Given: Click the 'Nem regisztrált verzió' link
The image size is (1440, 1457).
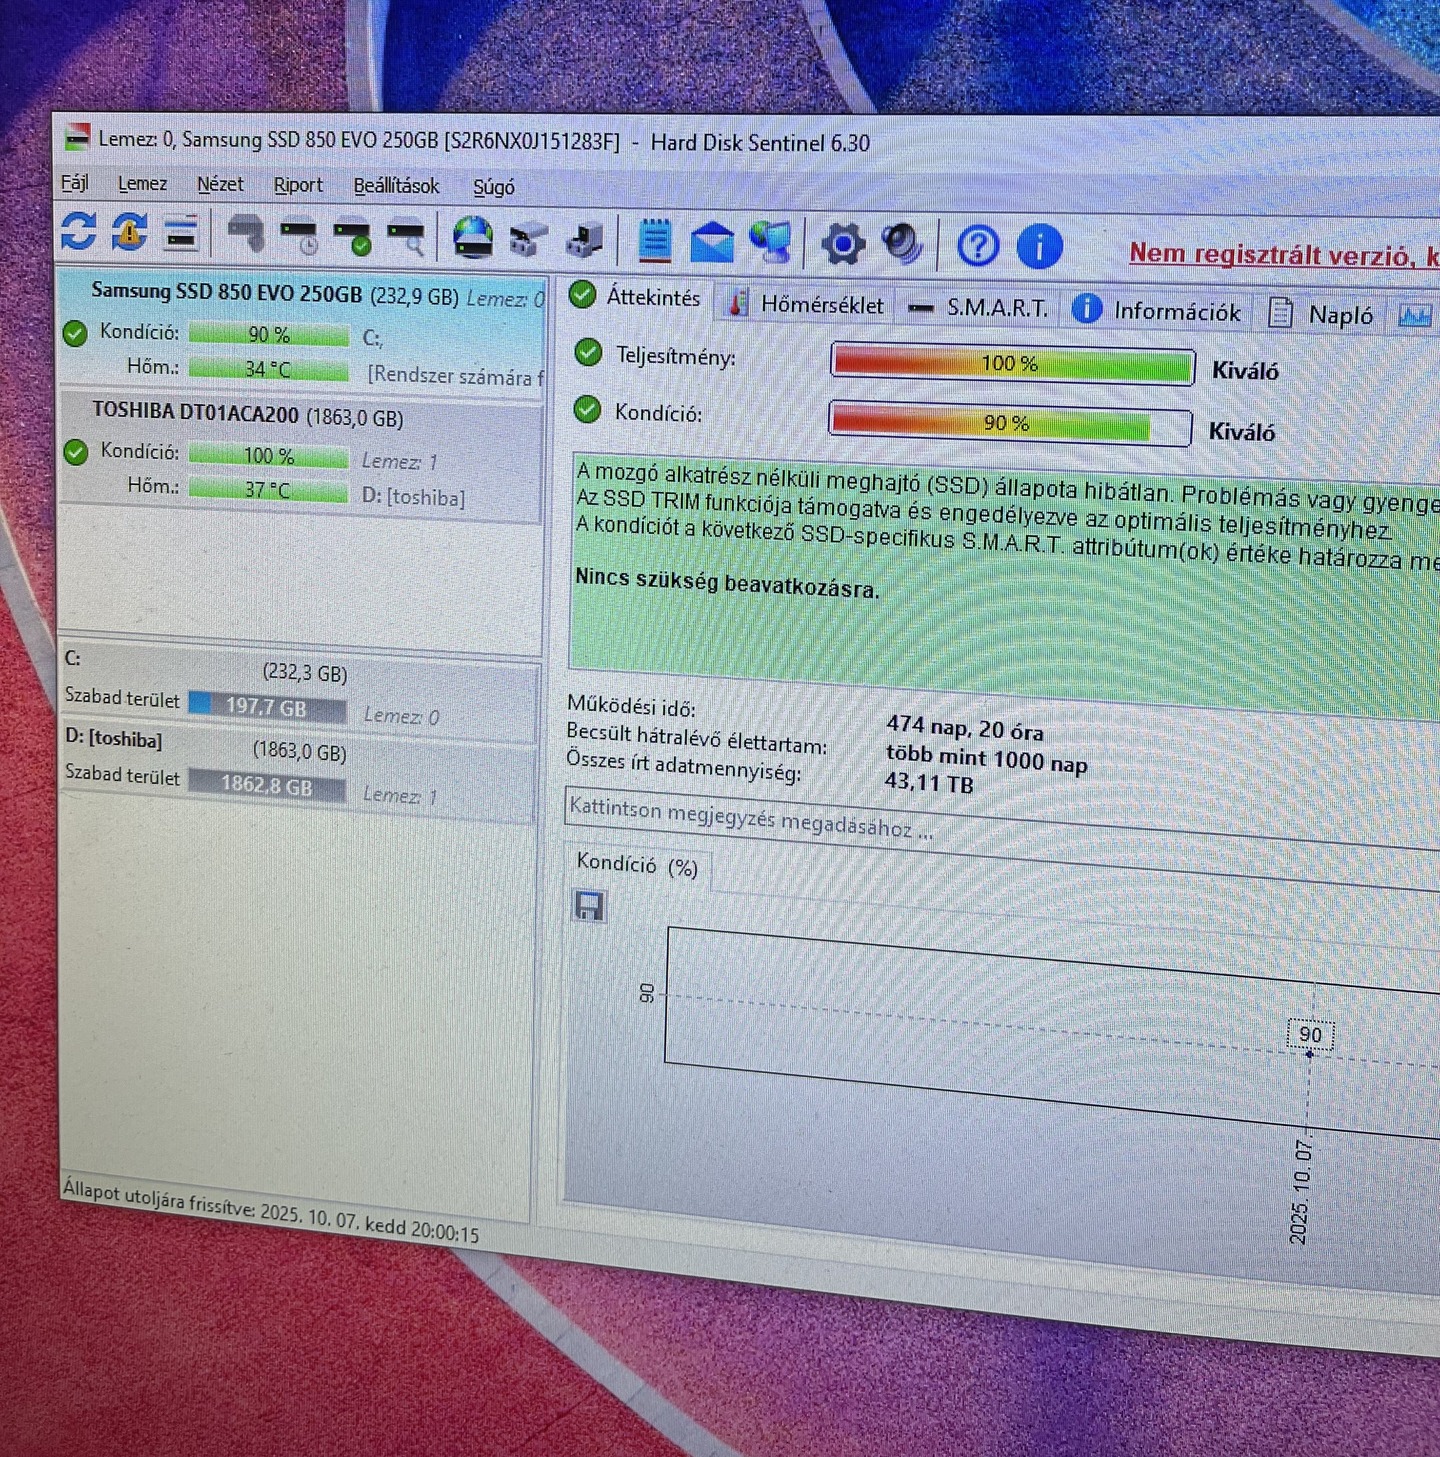Looking at the screenshot, I should pos(1284,256).
